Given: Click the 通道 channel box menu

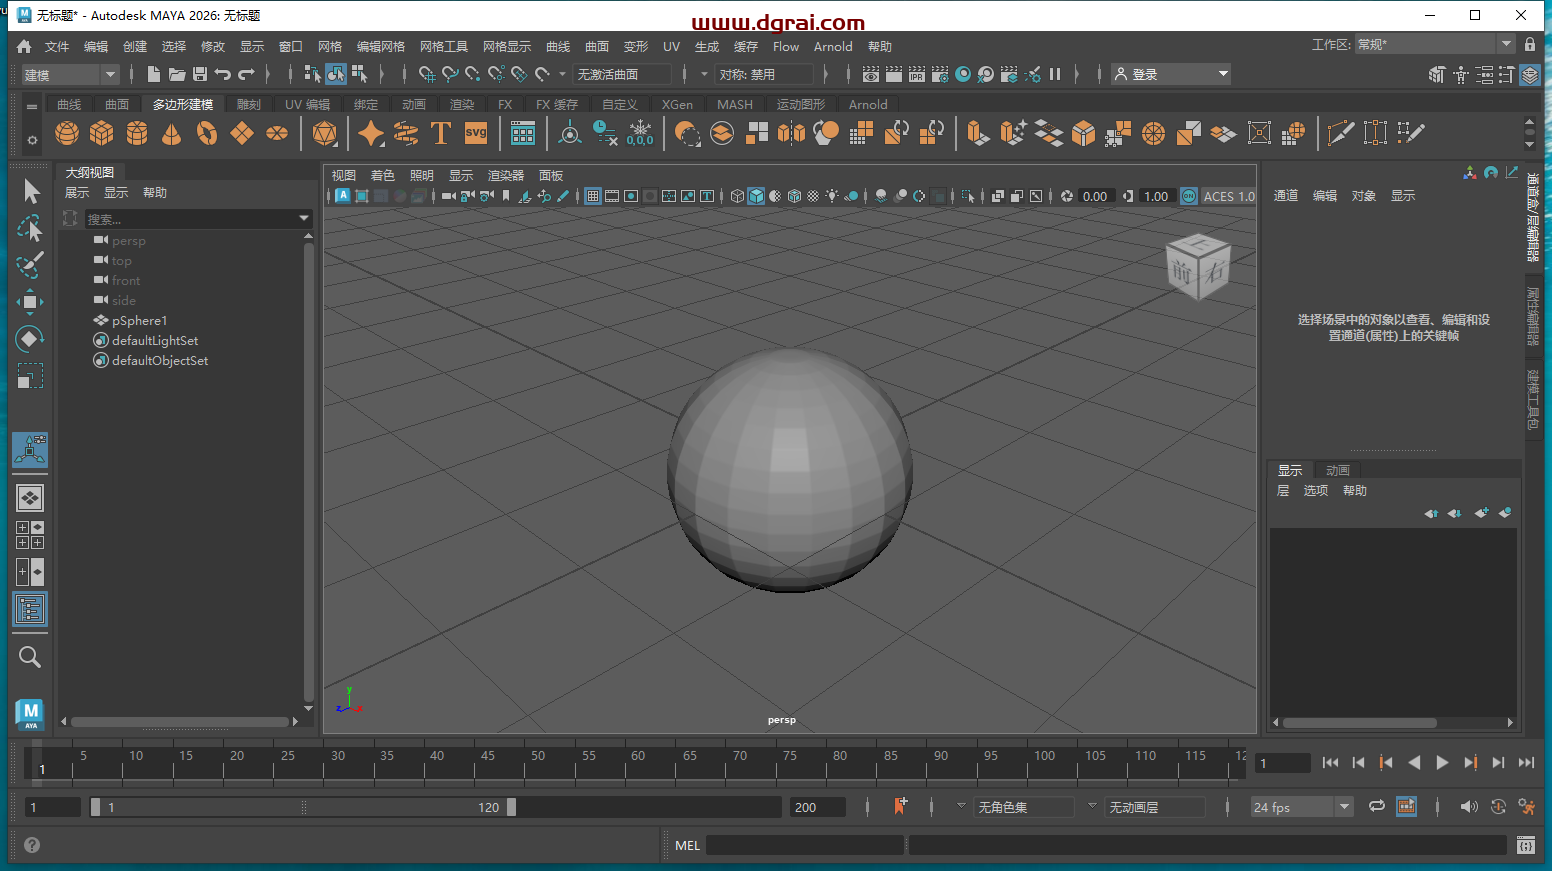Looking at the screenshot, I should (1286, 195).
